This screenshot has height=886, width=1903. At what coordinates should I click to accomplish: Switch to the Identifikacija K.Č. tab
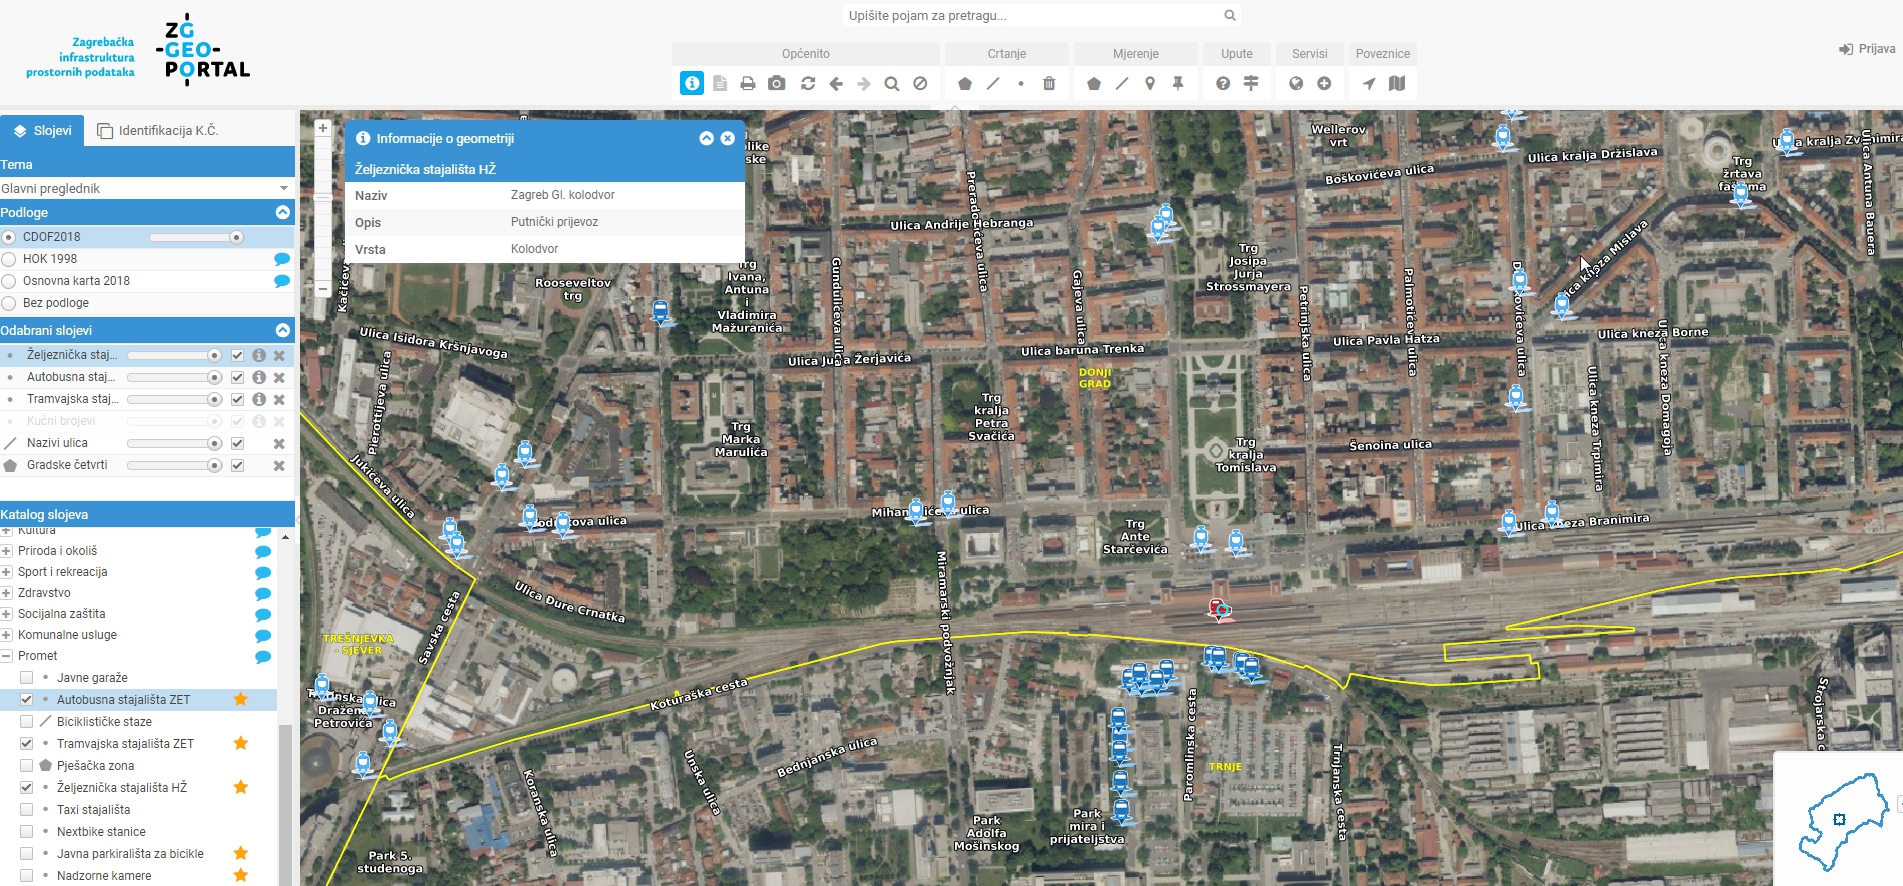(x=158, y=131)
